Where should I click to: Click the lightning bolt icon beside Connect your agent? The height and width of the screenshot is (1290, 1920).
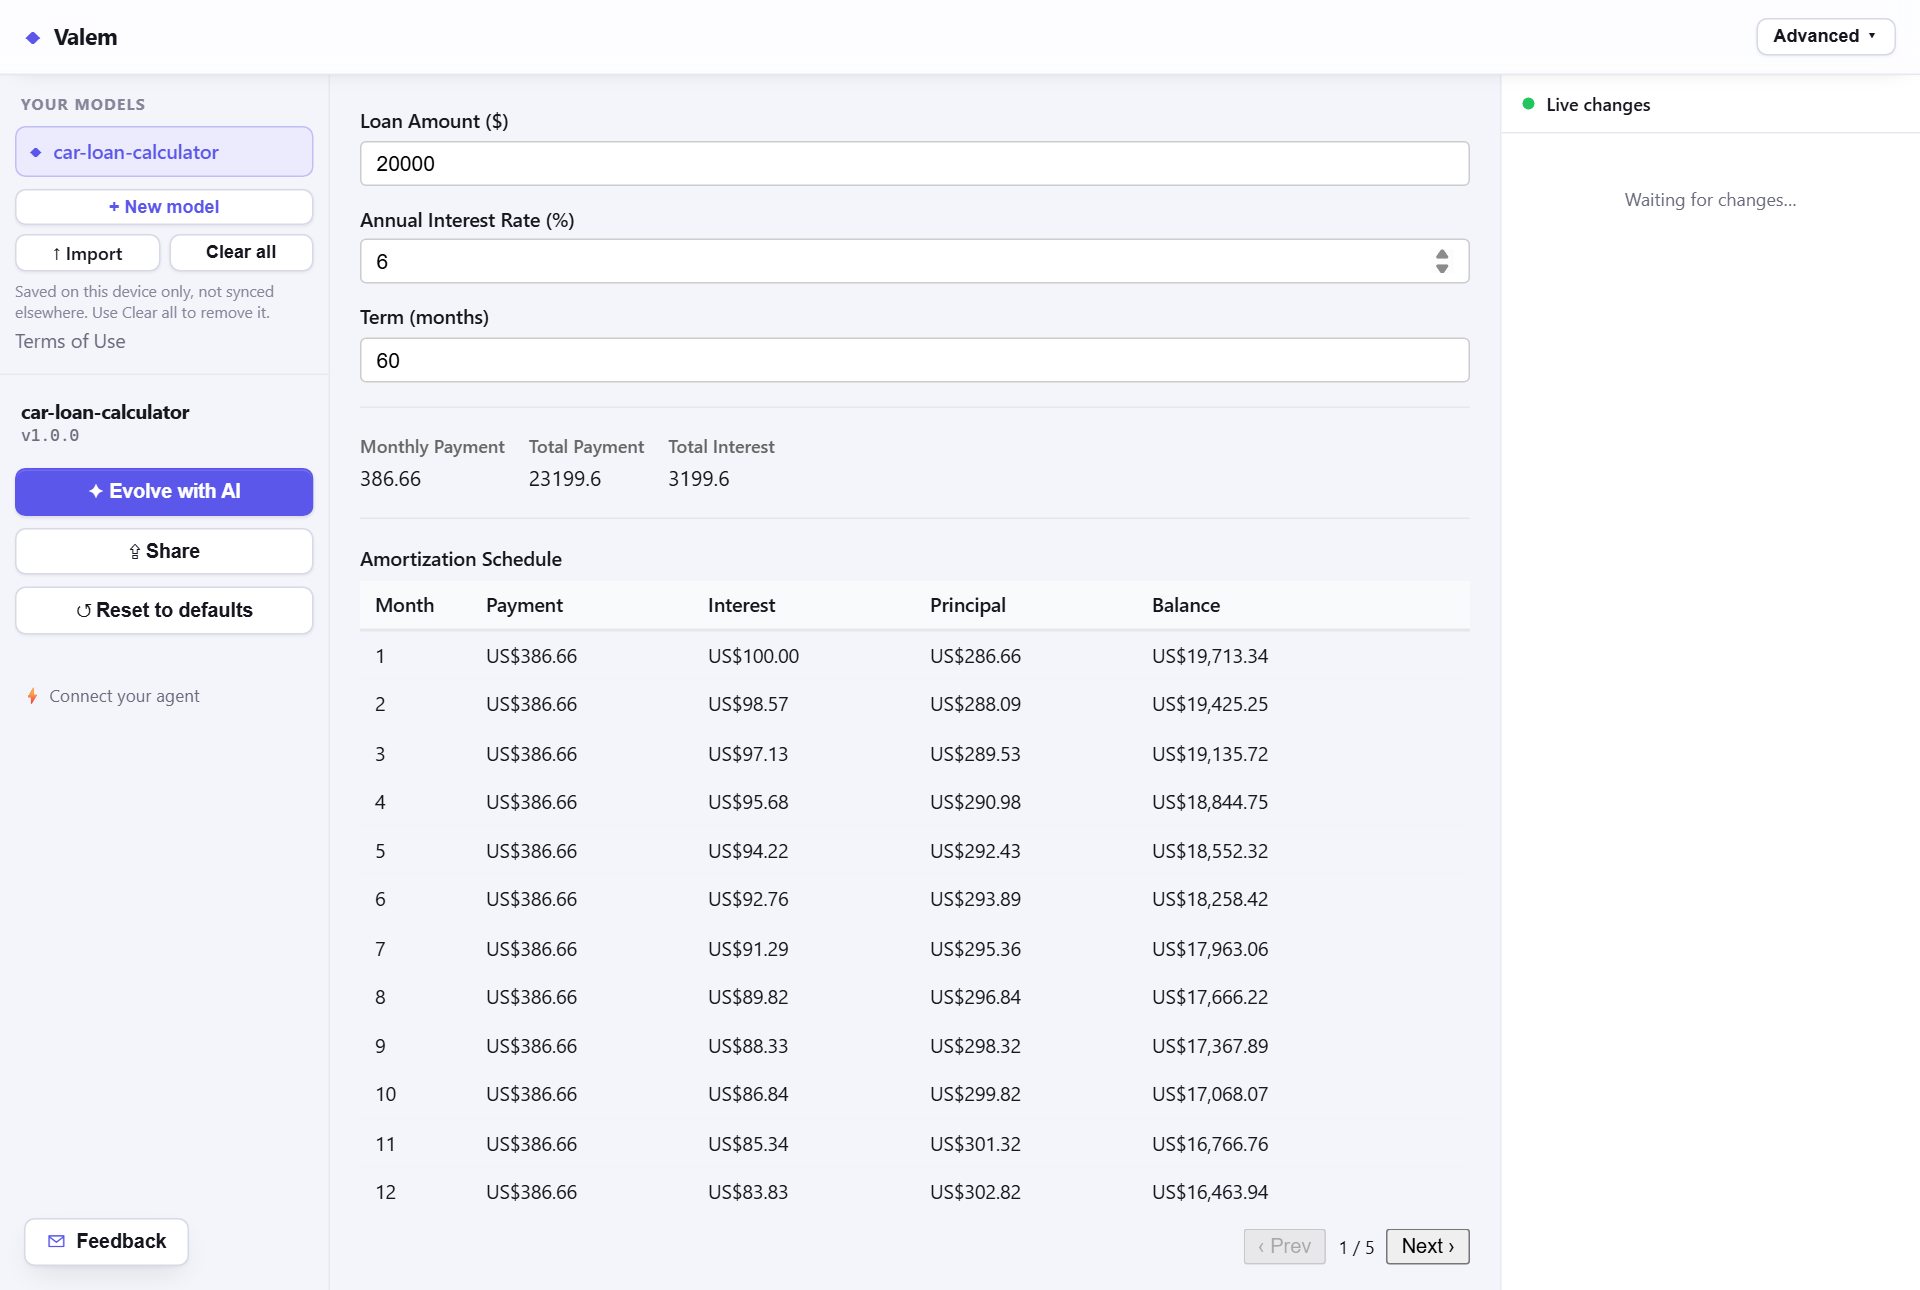coord(33,696)
